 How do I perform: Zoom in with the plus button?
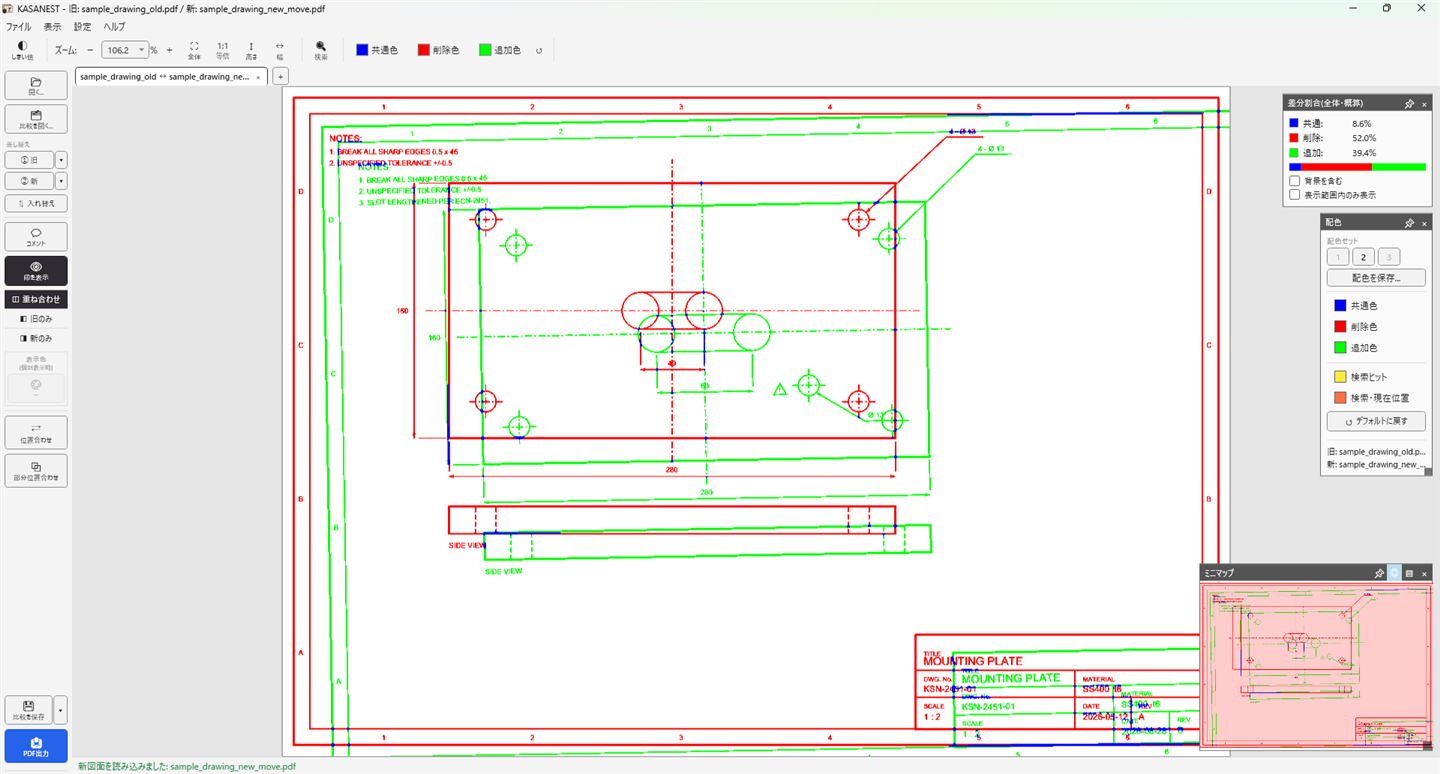[x=169, y=50]
